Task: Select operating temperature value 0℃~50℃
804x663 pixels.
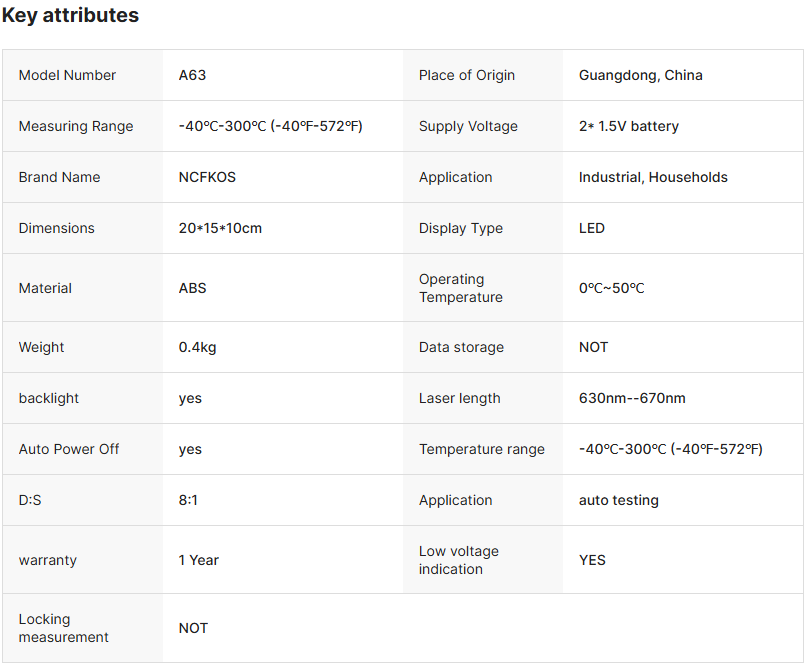Action: (611, 288)
